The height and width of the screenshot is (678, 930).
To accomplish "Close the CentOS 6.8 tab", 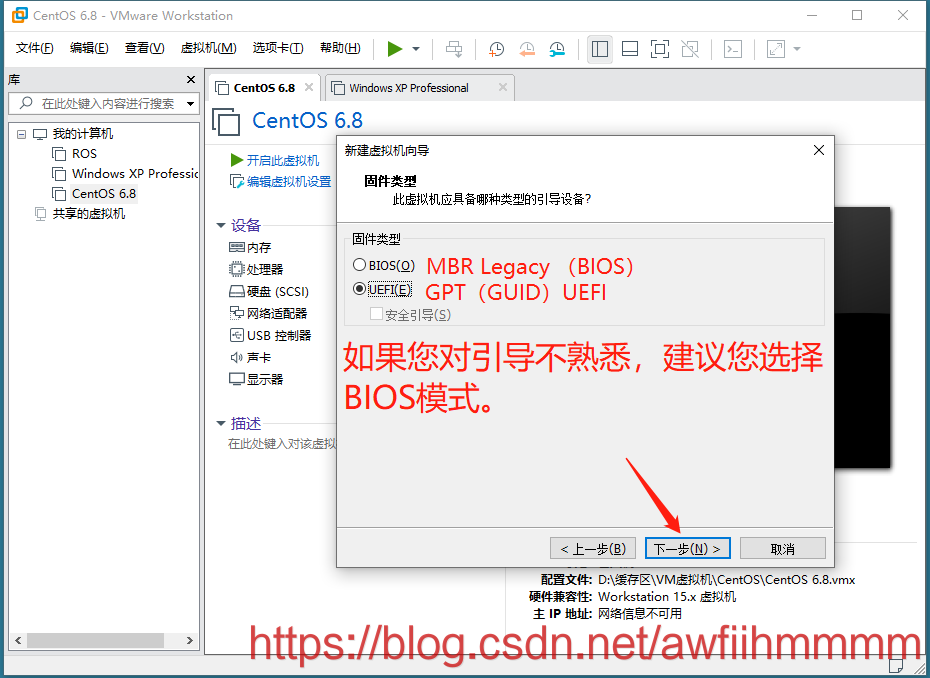I will tap(308, 87).
